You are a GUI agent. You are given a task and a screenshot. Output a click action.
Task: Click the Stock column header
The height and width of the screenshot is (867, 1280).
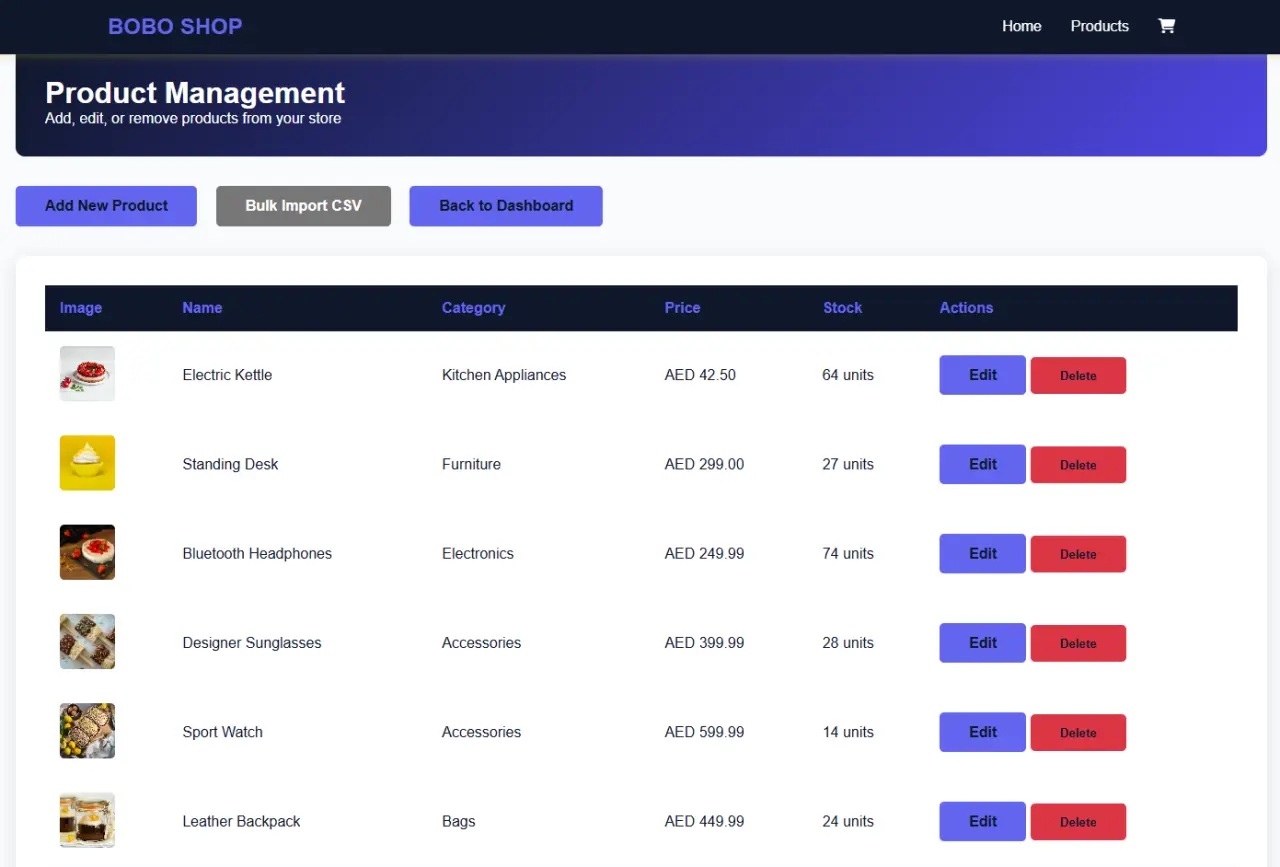(842, 308)
